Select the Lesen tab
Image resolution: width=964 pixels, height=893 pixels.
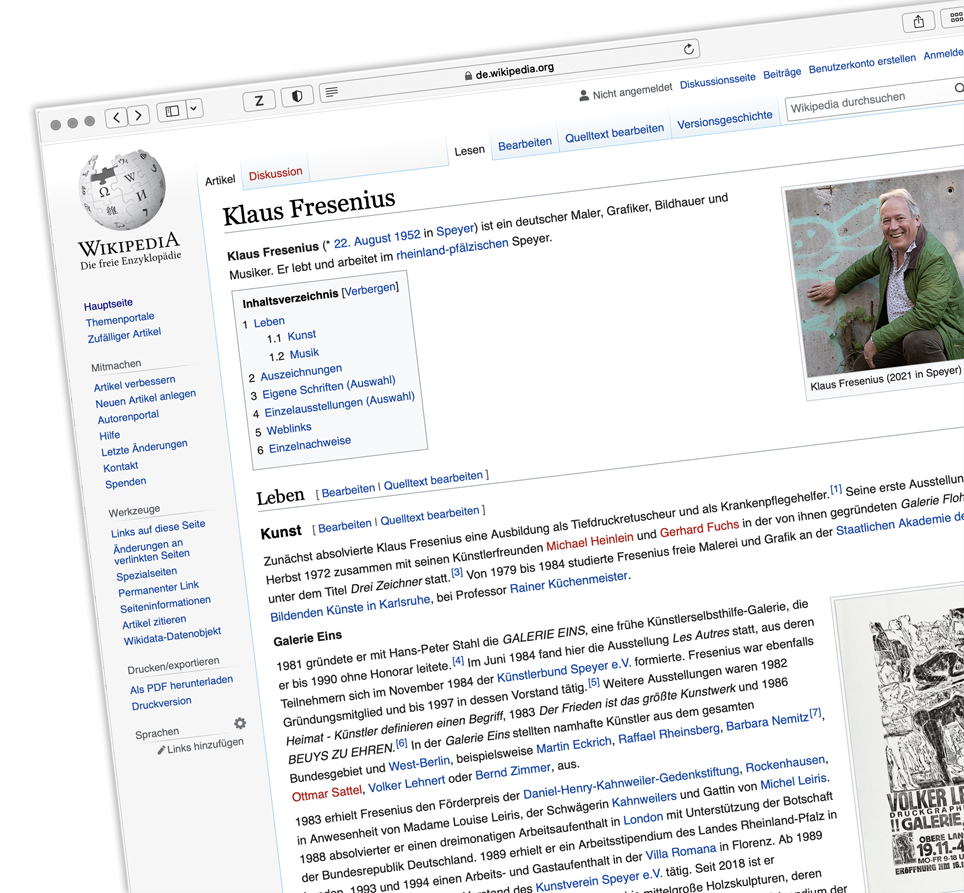pyautogui.click(x=469, y=151)
